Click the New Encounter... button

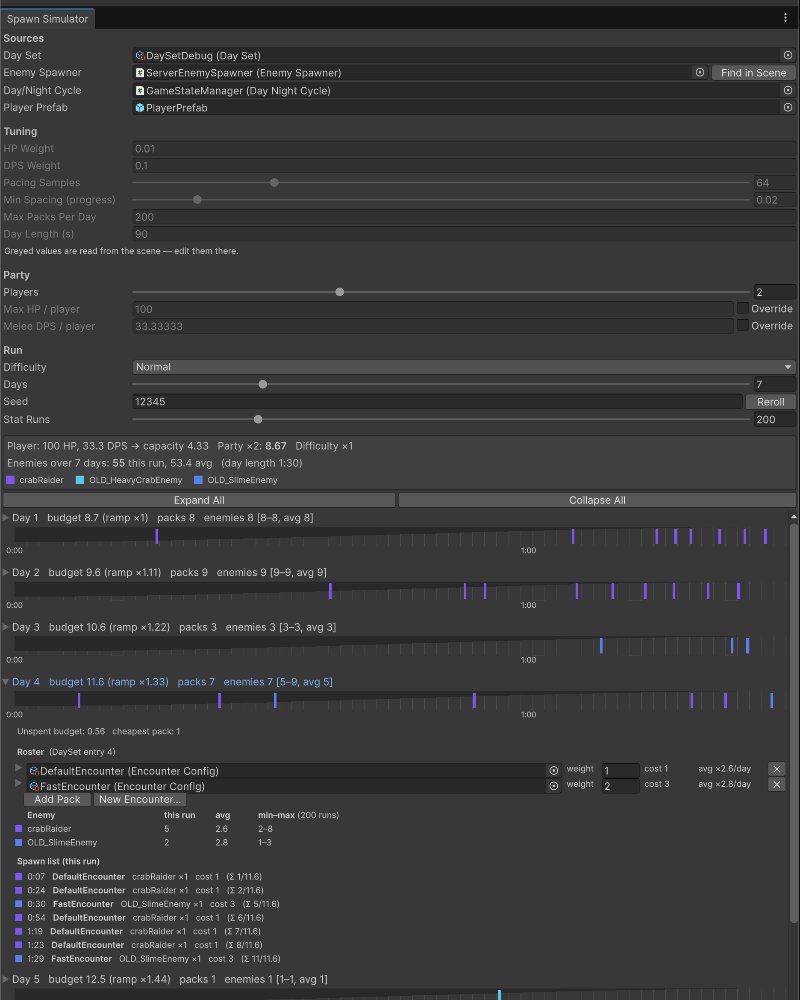140,800
